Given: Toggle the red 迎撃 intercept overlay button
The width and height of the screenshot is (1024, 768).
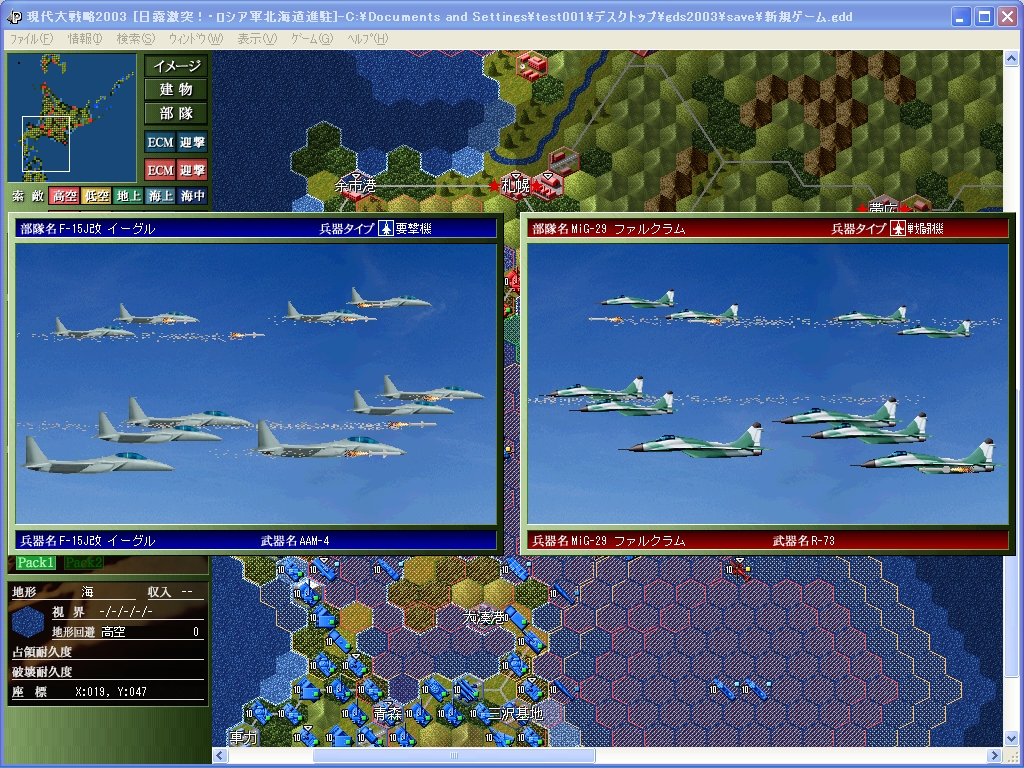Looking at the screenshot, I should coord(192,170).
